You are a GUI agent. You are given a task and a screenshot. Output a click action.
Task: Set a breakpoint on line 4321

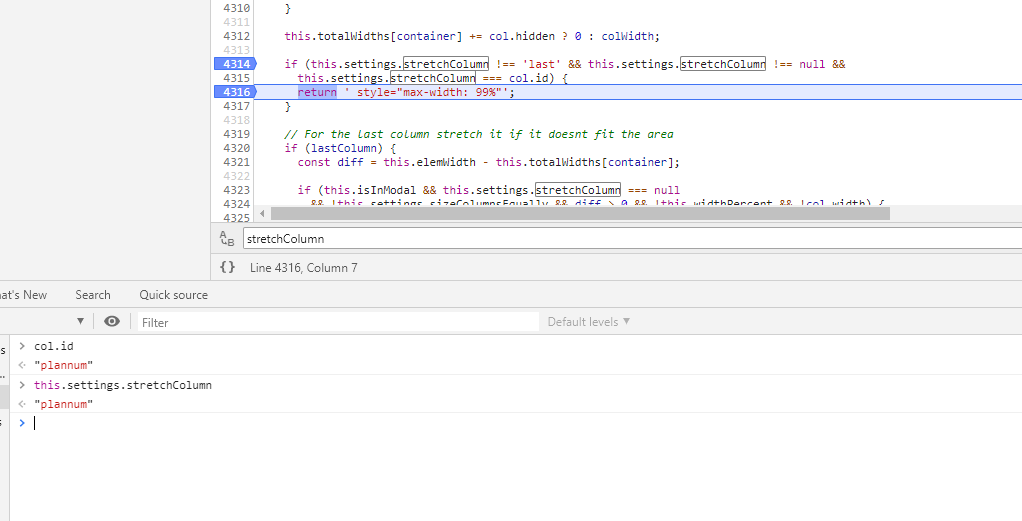pyautogui.click(x=236, y=162)
